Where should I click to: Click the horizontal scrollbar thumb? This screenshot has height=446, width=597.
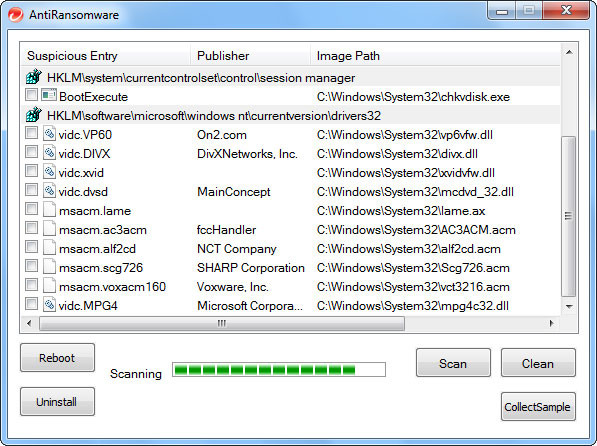click(222, 324)
